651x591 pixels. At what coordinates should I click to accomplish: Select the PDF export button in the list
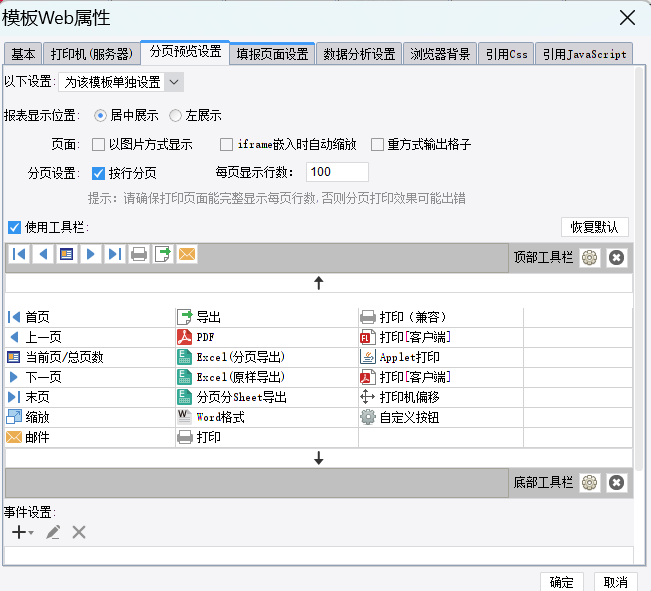pos(267,337)
